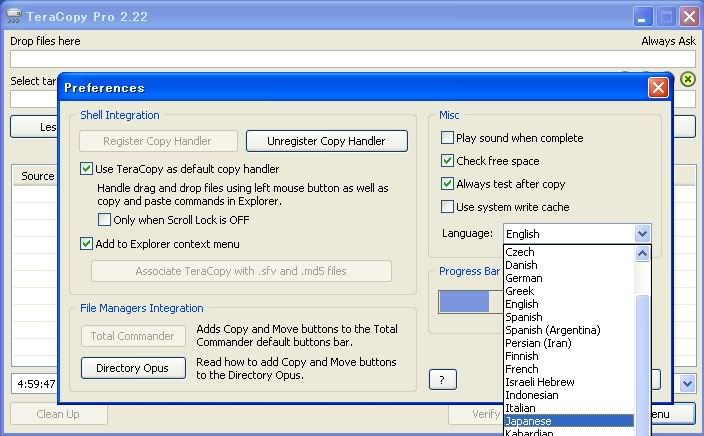Pick Spanish (Argentina) language entry

[x=569, y=330]
